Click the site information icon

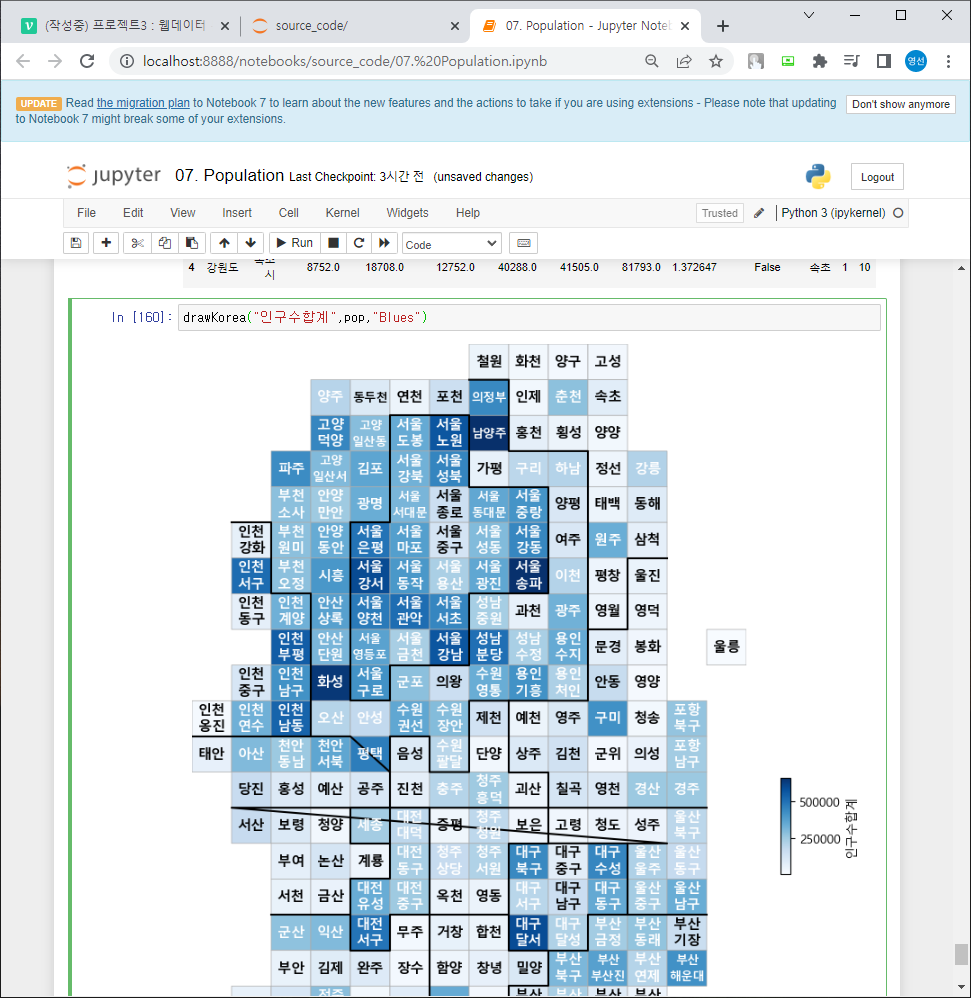click(x=127, y=61)
